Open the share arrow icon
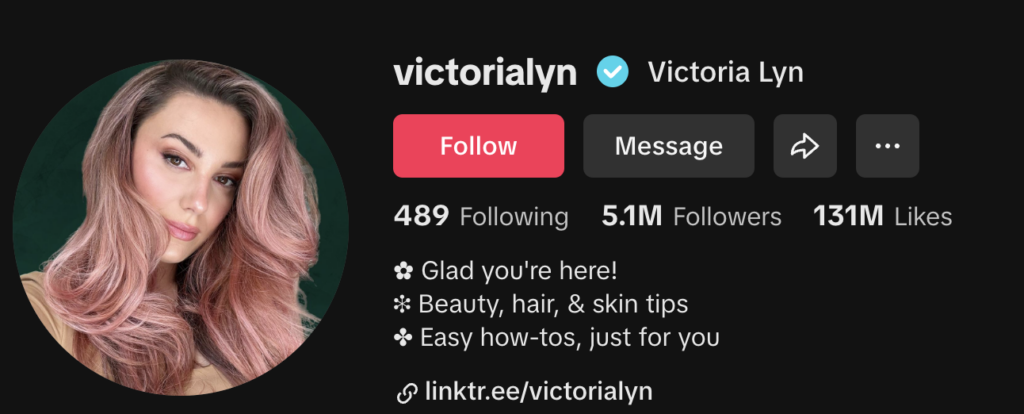This screenshot has height=414, width=1024. pyautogui.click(x=805, y=146)
